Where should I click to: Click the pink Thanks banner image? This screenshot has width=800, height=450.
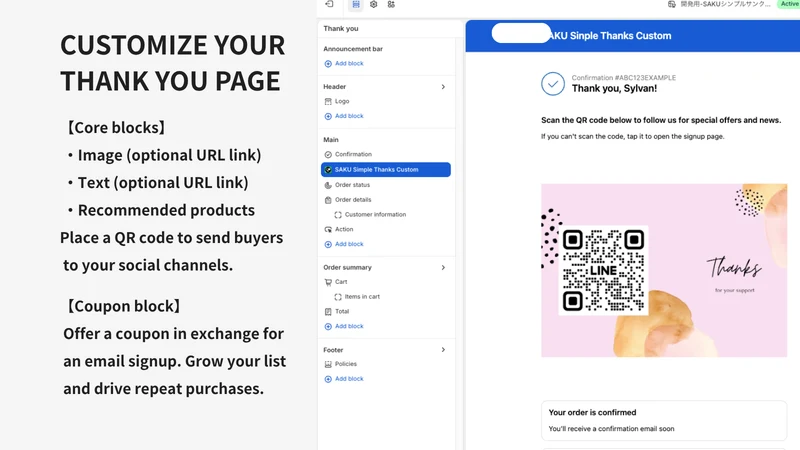click(x=664, y=270)
